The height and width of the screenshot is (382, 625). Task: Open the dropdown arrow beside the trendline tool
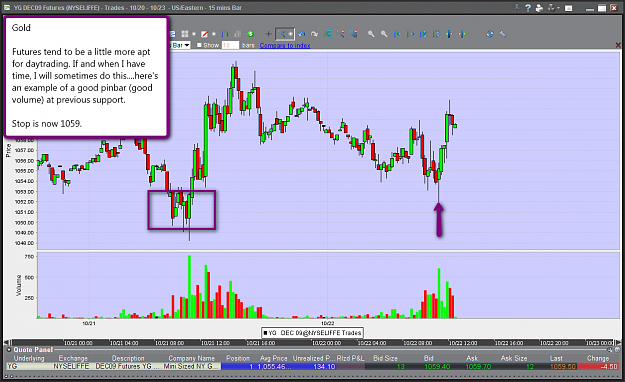[x=291, y=34]
